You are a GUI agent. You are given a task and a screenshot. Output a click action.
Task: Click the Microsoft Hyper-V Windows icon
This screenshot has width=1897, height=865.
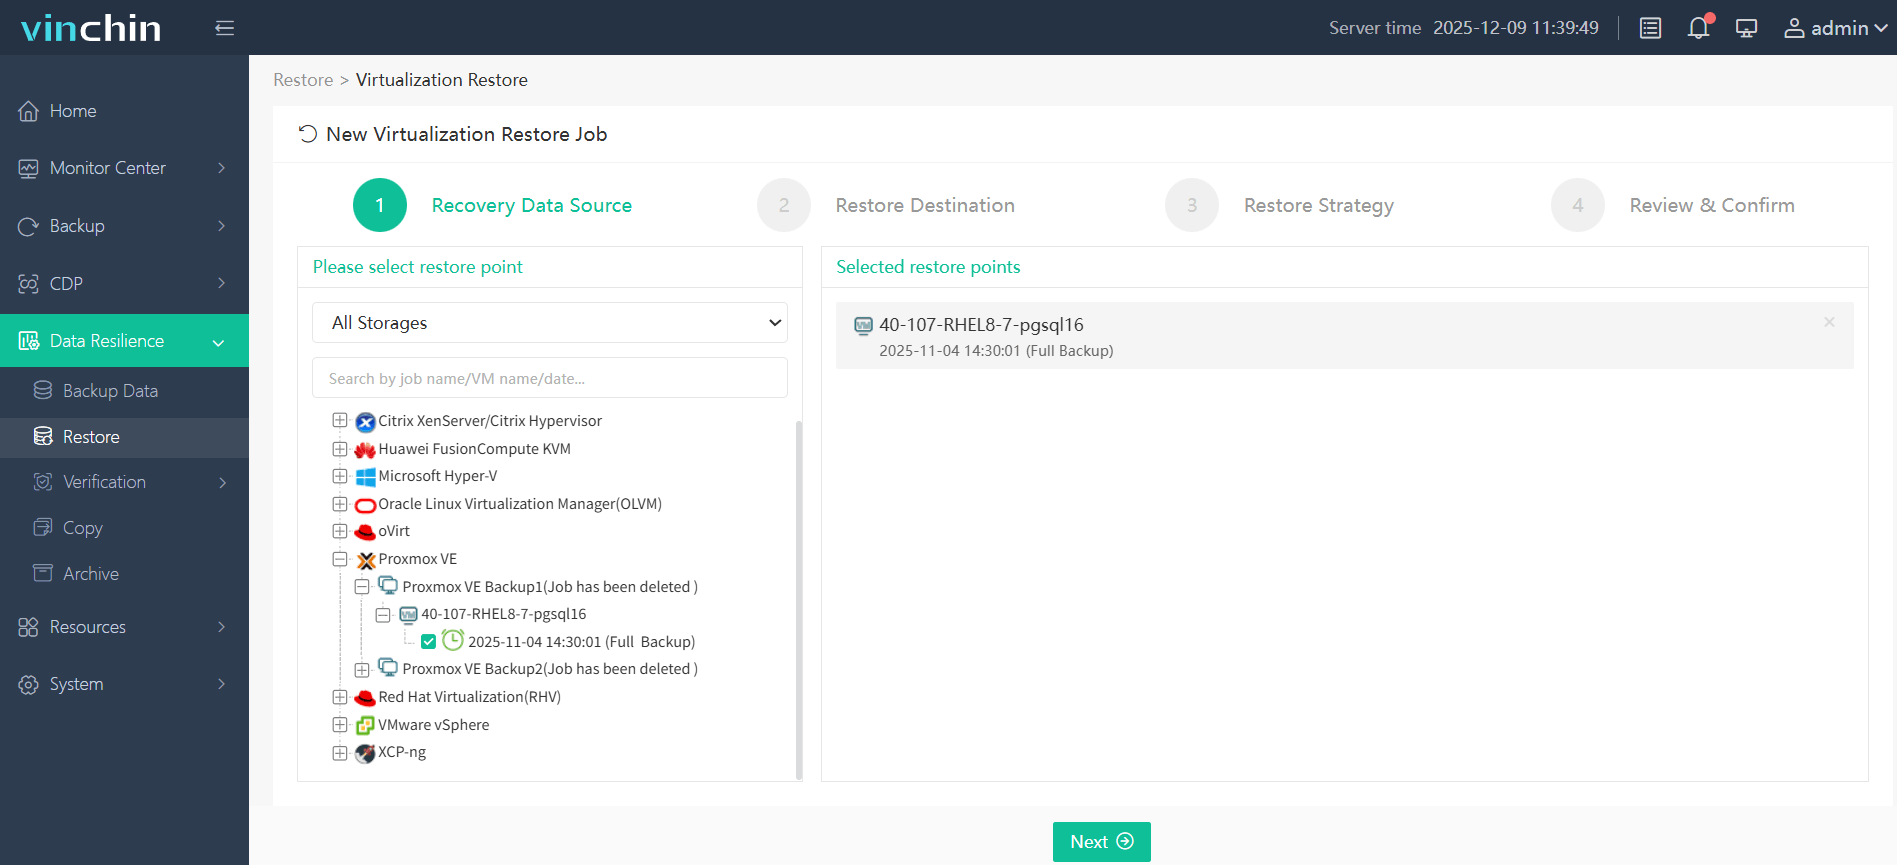point(365,477)
